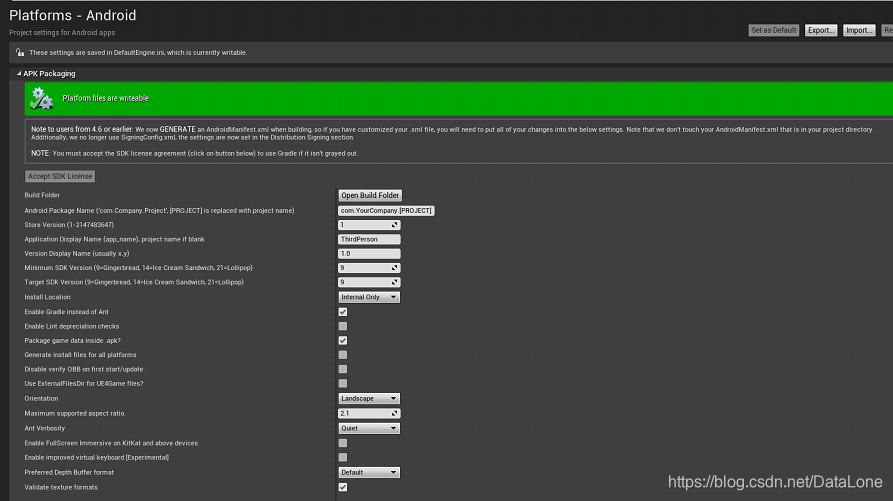Image resolution: width=893 pixels, height=501 pixels.
Task: Click the 'Ant Verbosity' label
Action: [44, 428]
